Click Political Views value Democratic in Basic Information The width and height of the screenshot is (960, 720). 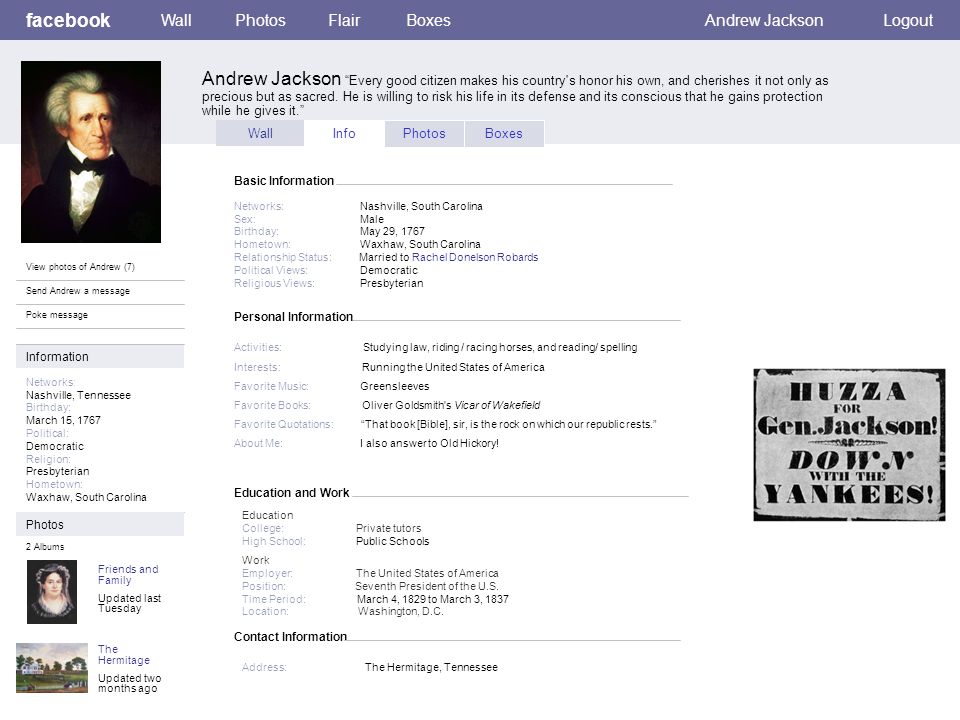389,270
